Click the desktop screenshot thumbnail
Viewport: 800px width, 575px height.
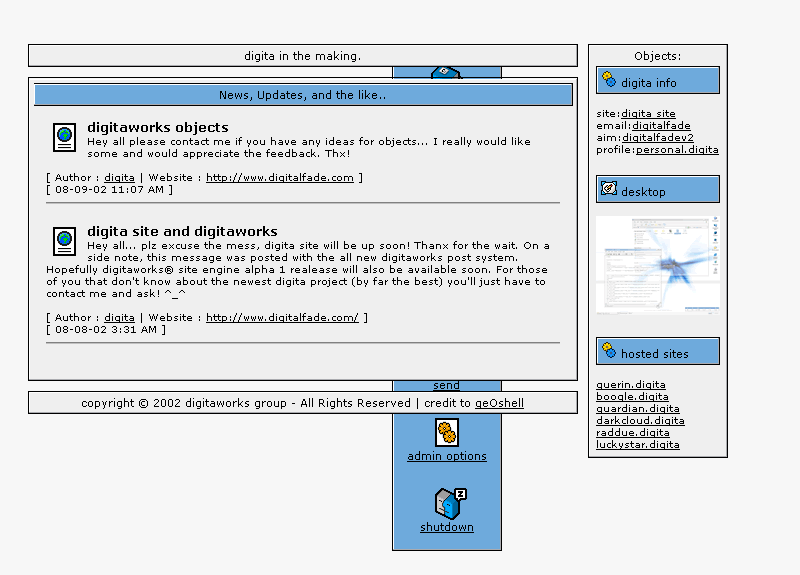click(658, 265)
